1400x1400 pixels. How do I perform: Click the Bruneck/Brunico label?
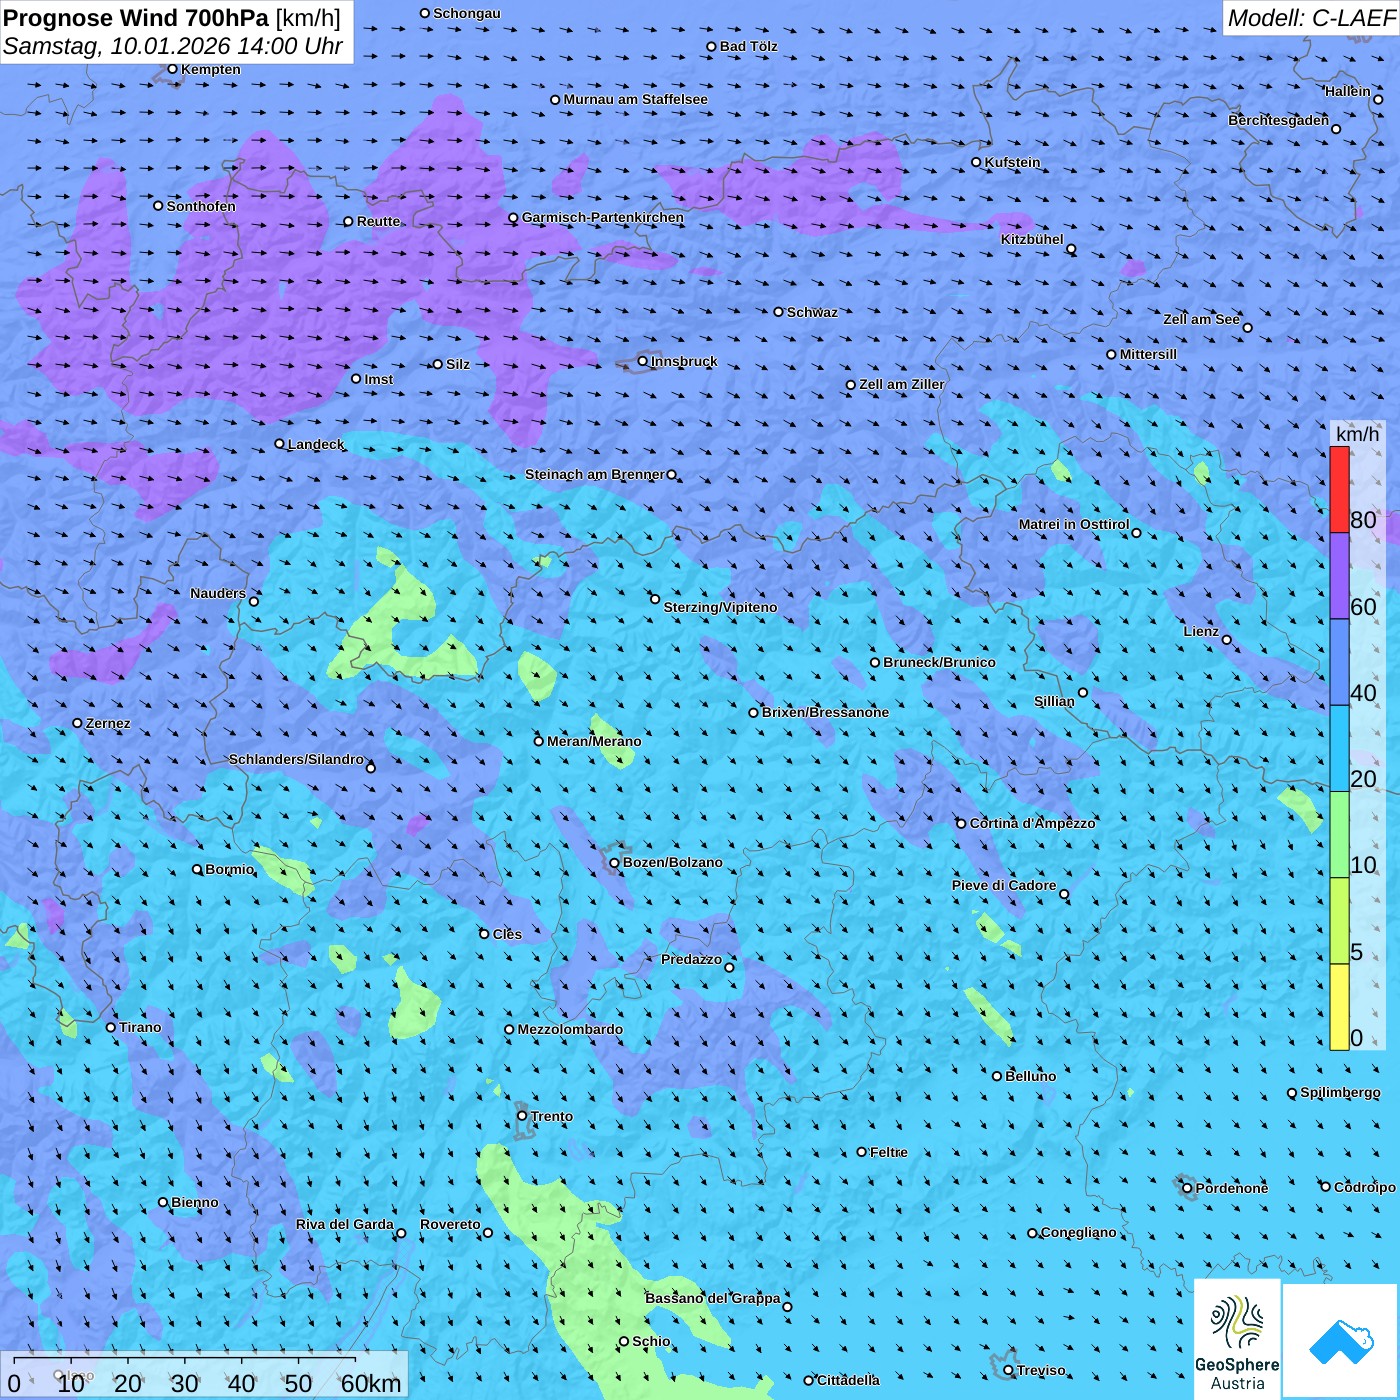tap(939, 662)
